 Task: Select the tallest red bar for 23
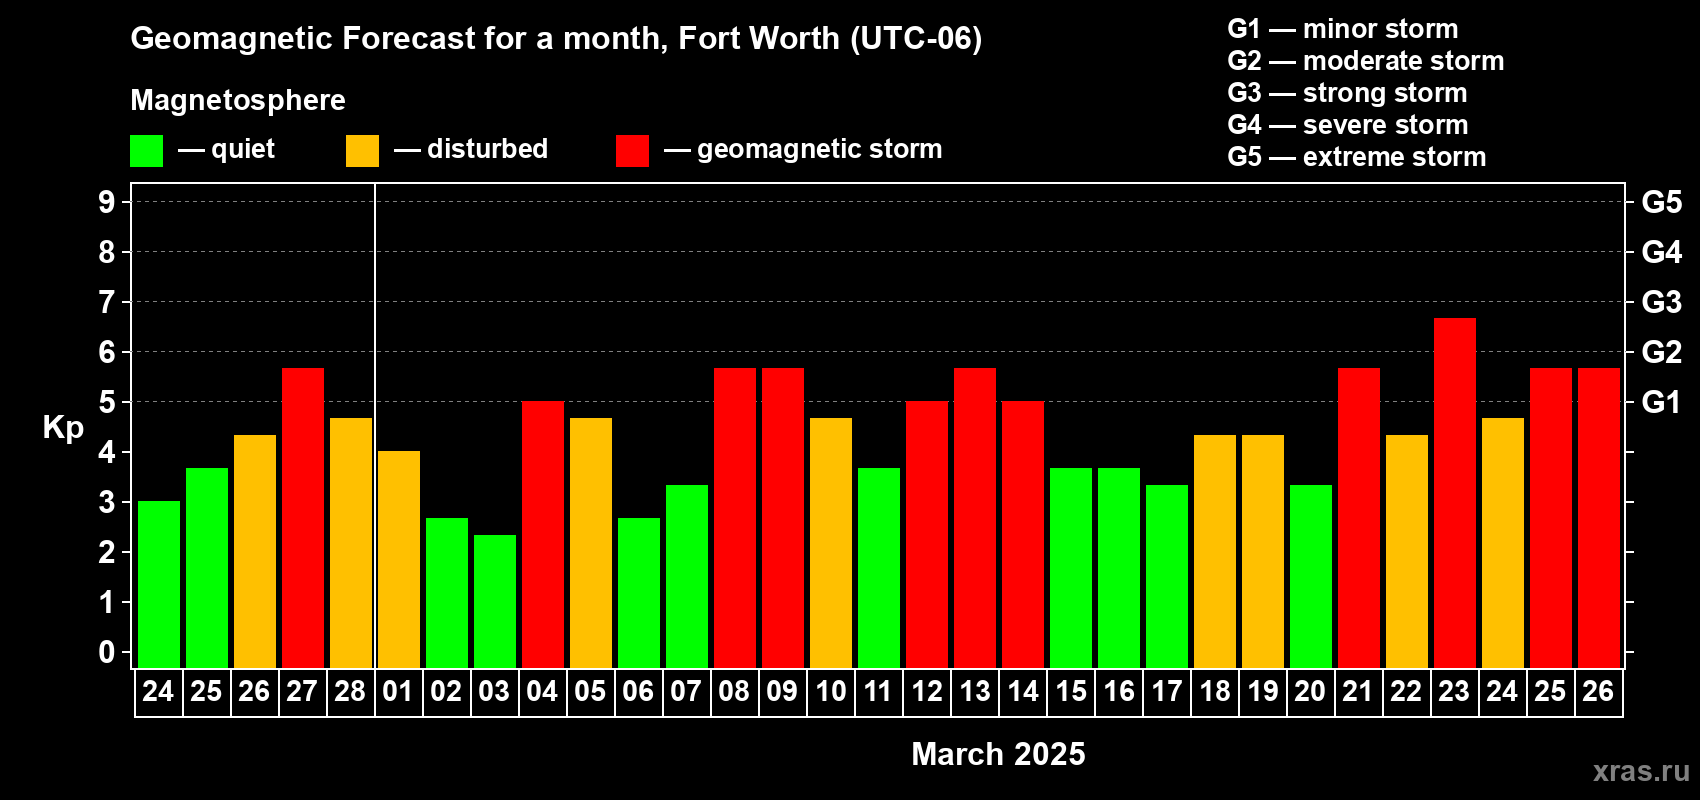[1454, 493]
